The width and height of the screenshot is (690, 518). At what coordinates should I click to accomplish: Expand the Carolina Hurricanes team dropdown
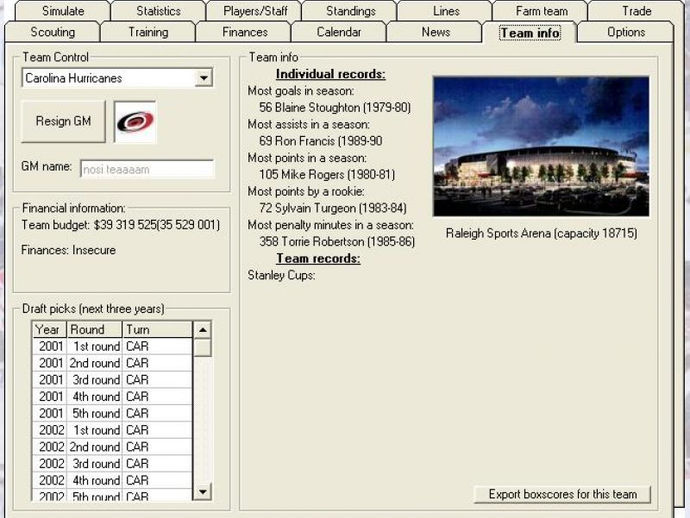tap(203, 78)
